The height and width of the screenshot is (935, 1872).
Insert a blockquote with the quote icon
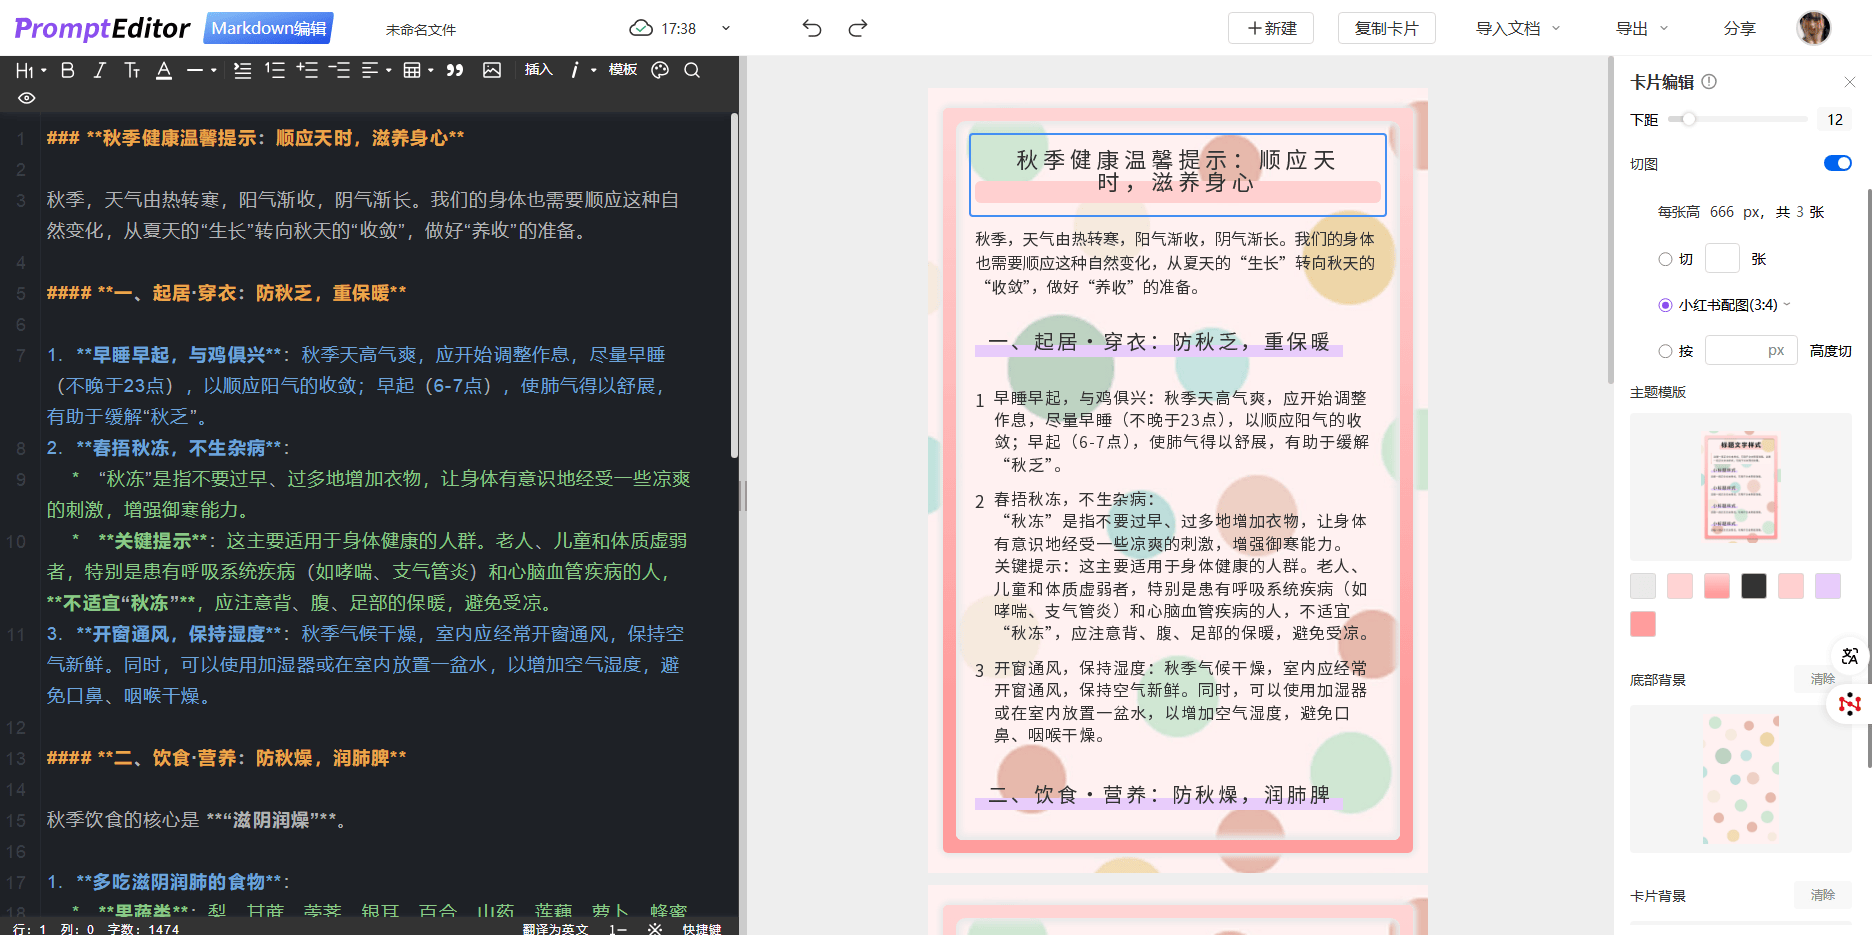tap(455, 70)
